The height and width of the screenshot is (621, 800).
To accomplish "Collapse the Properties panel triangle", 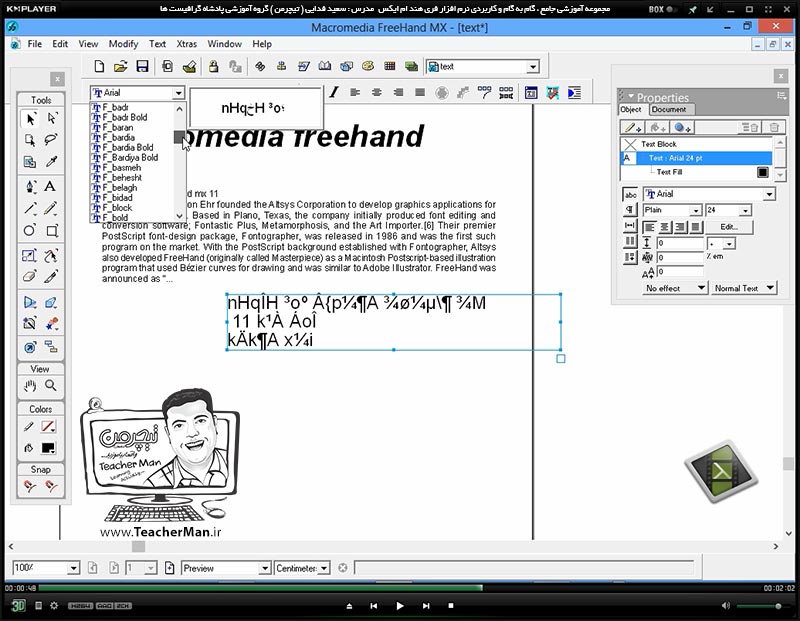I will click(631, 96).
